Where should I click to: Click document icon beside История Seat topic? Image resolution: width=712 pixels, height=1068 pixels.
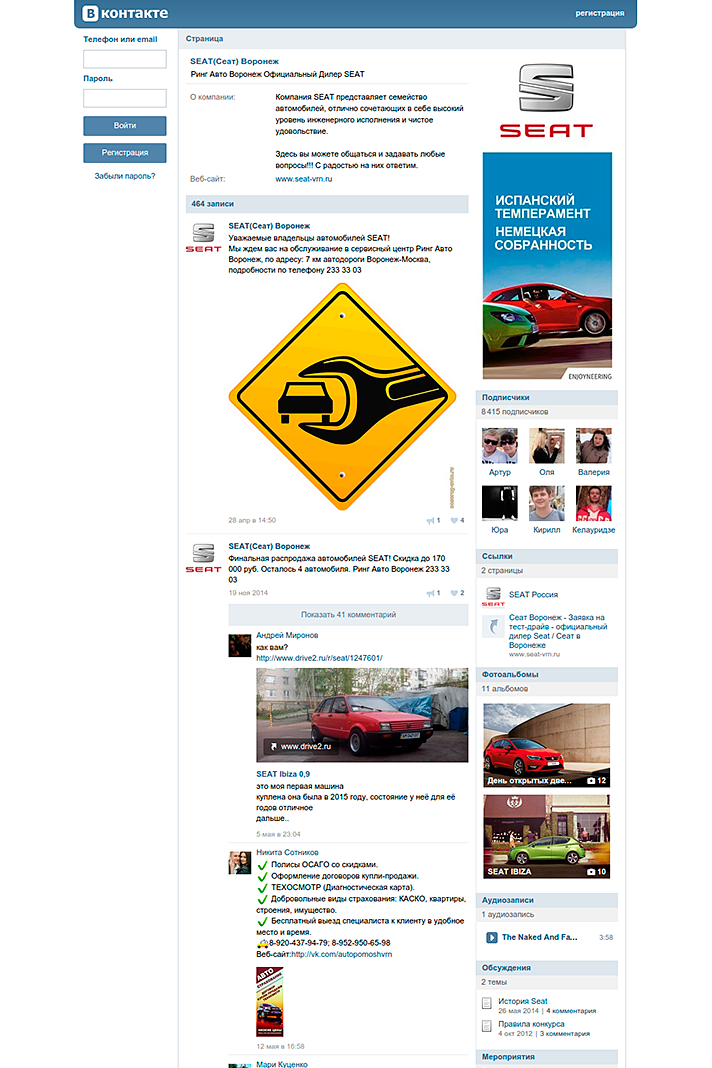pyautogui.click(x=487, y=1003)
